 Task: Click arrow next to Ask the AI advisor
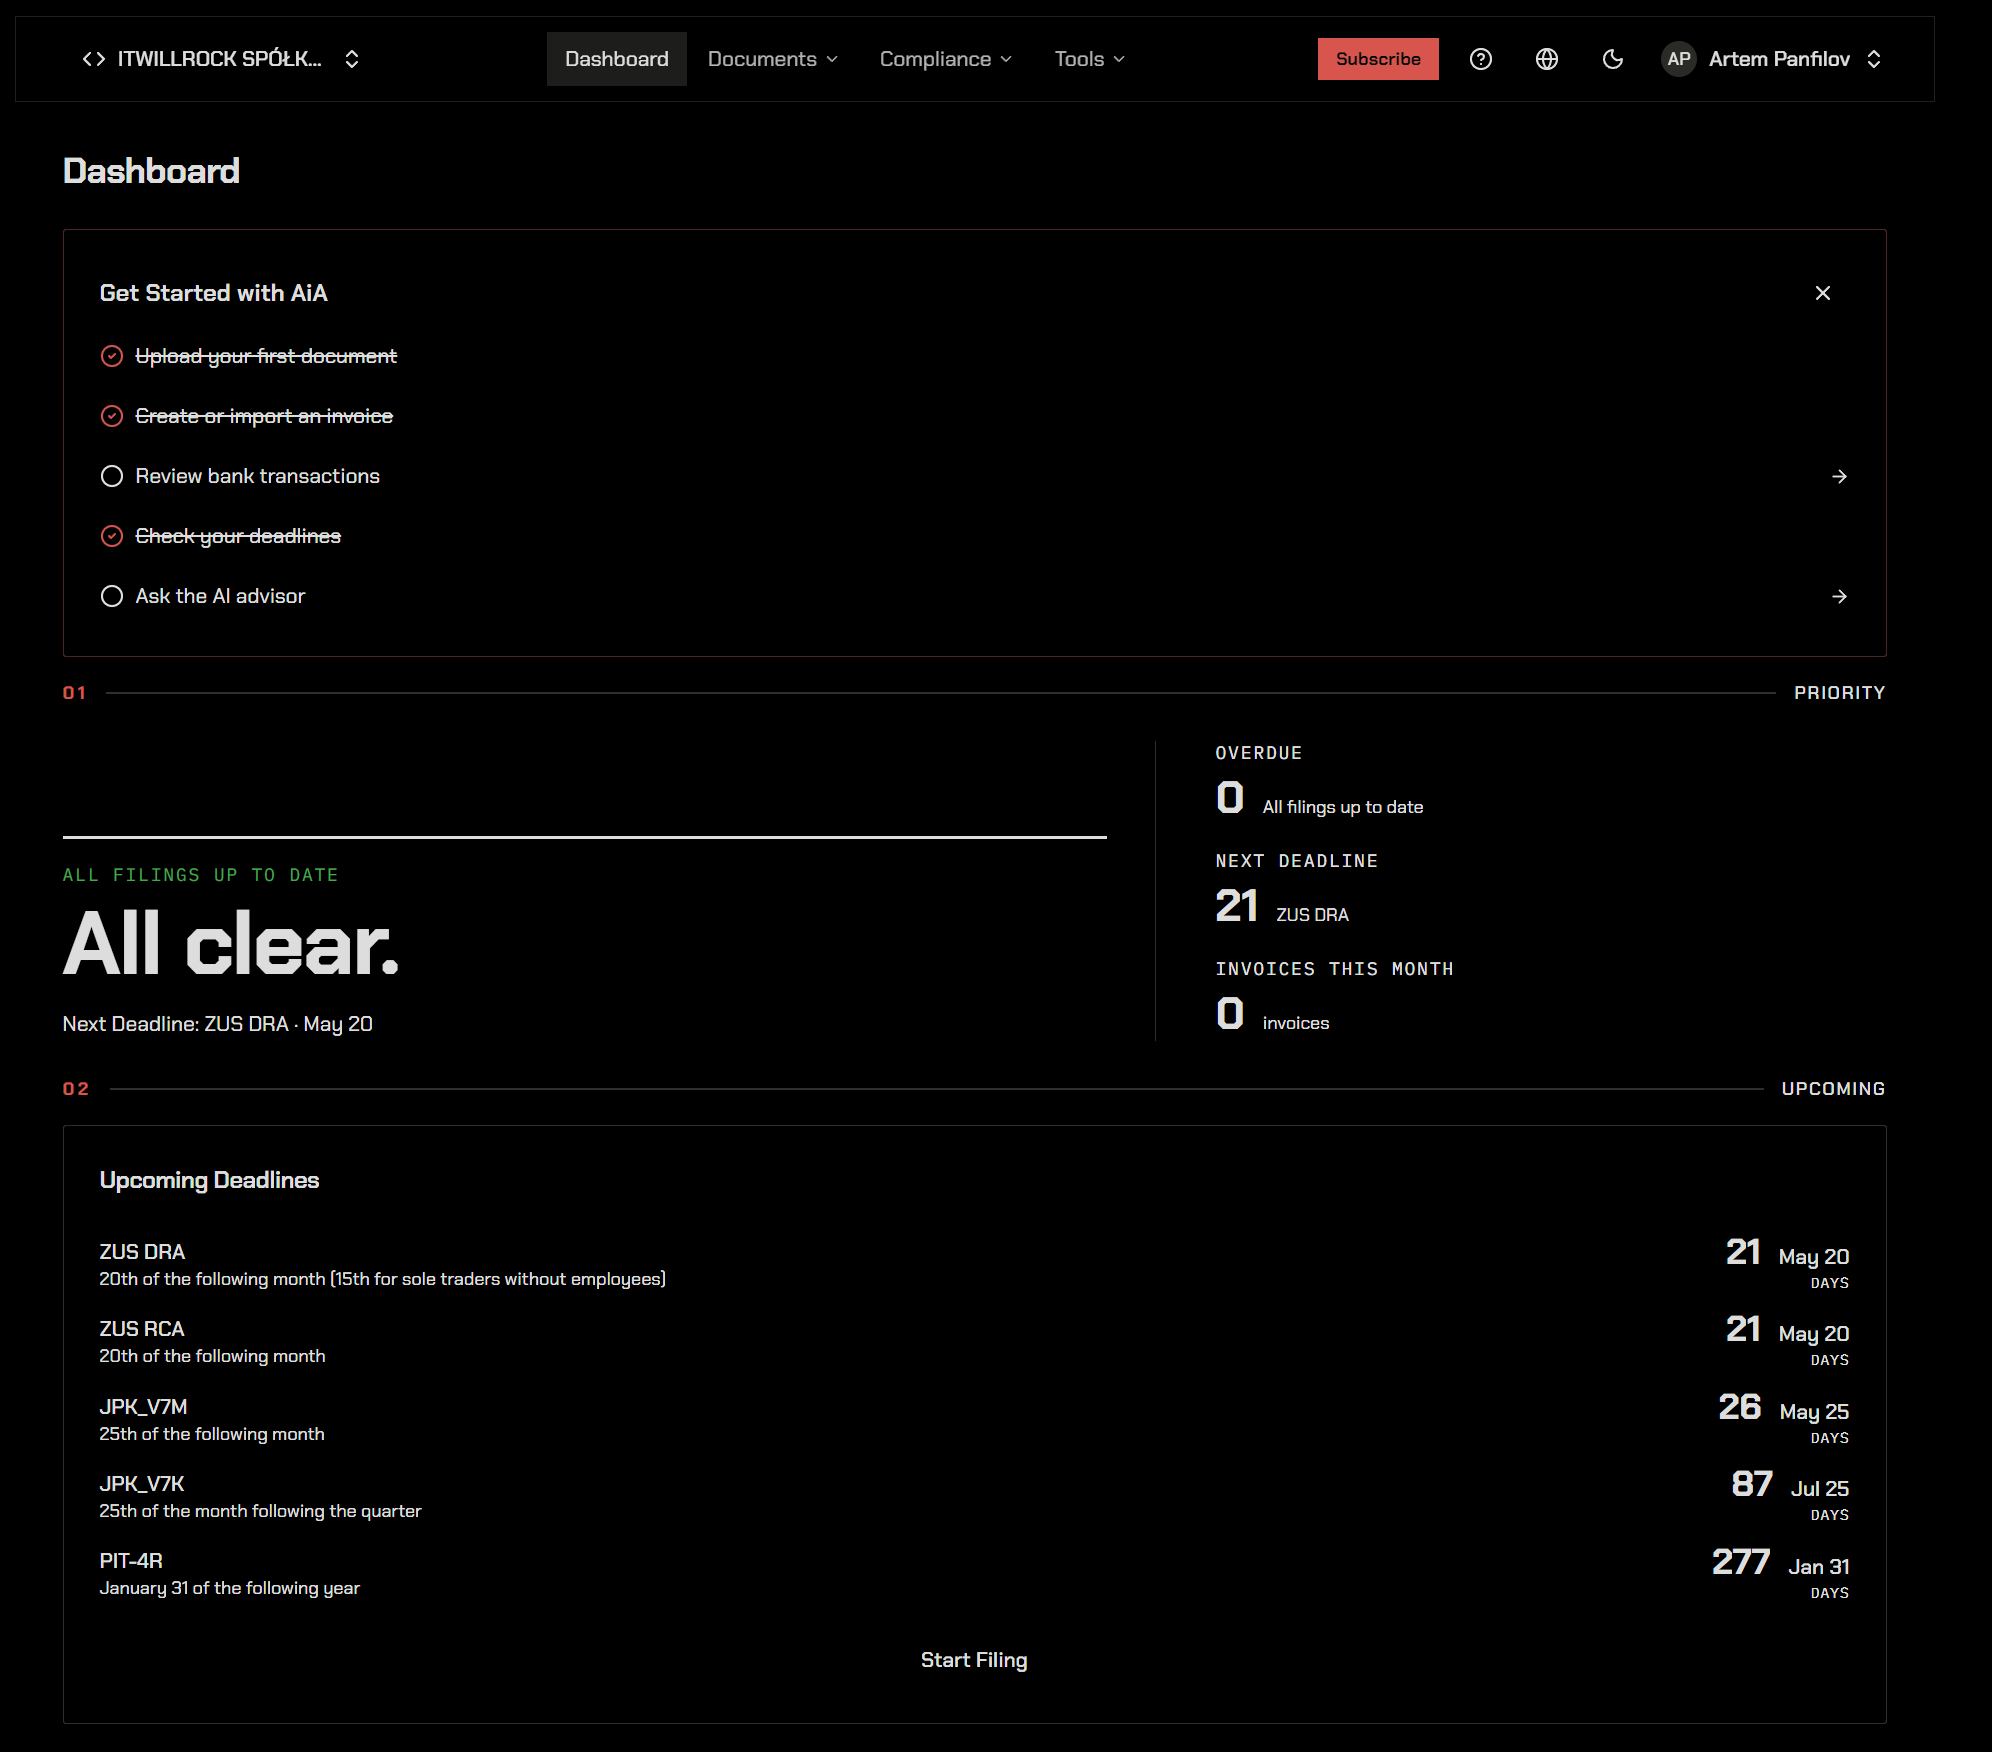(1839, 597)
